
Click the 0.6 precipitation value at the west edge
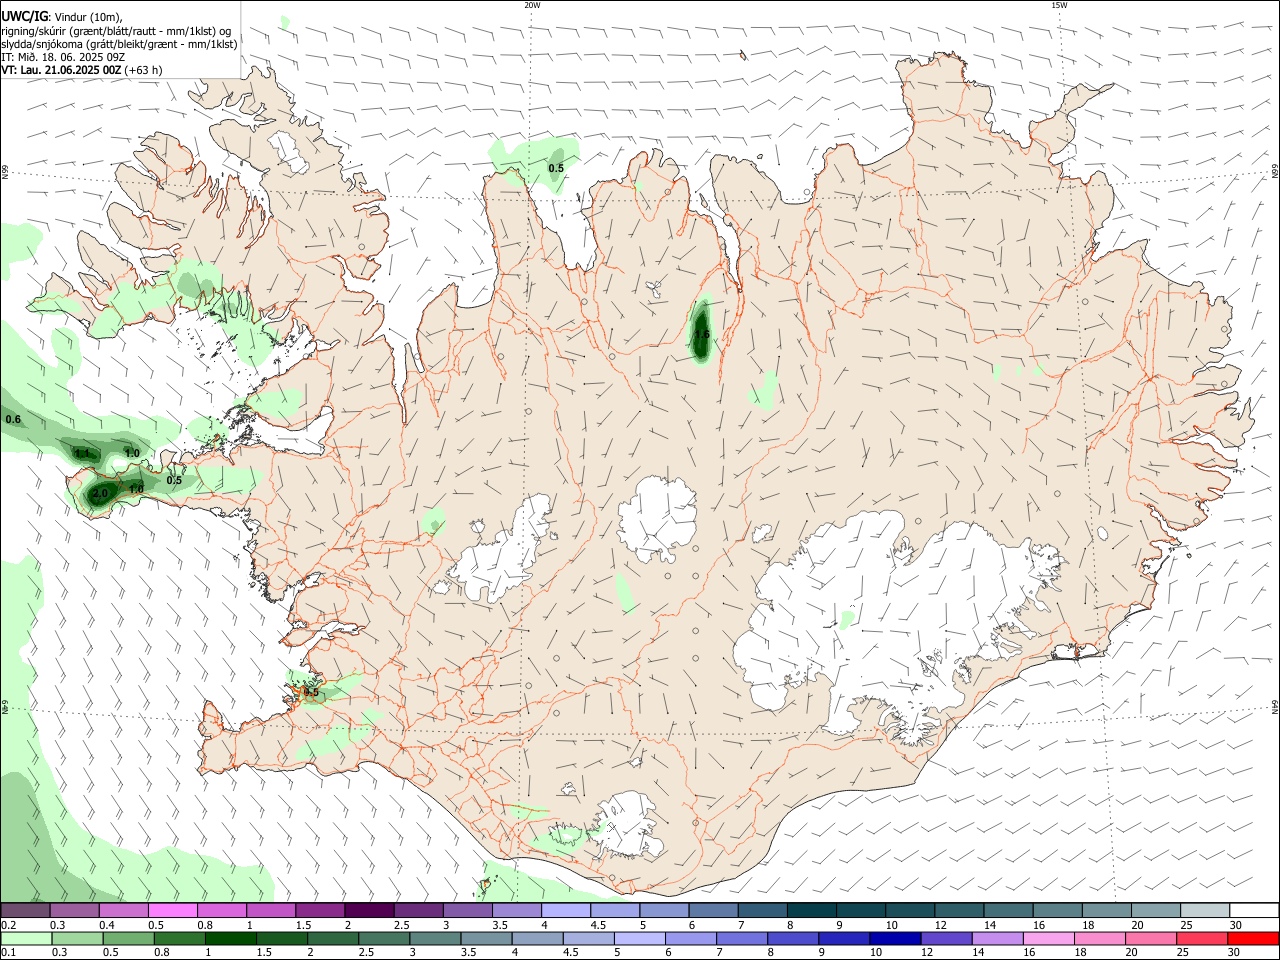pyautogui.click(x=13, y=419)
